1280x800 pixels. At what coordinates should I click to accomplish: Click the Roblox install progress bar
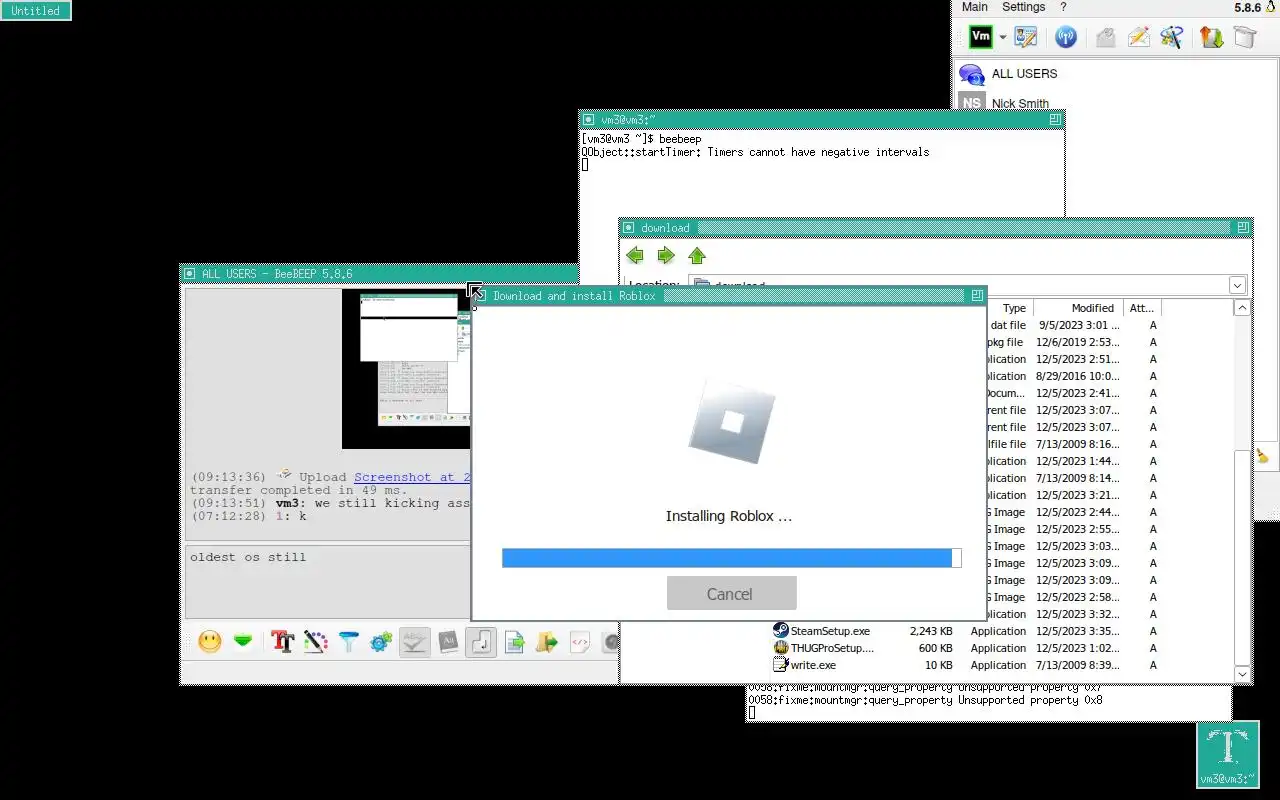pyautogui.click(x=731, y=558)
